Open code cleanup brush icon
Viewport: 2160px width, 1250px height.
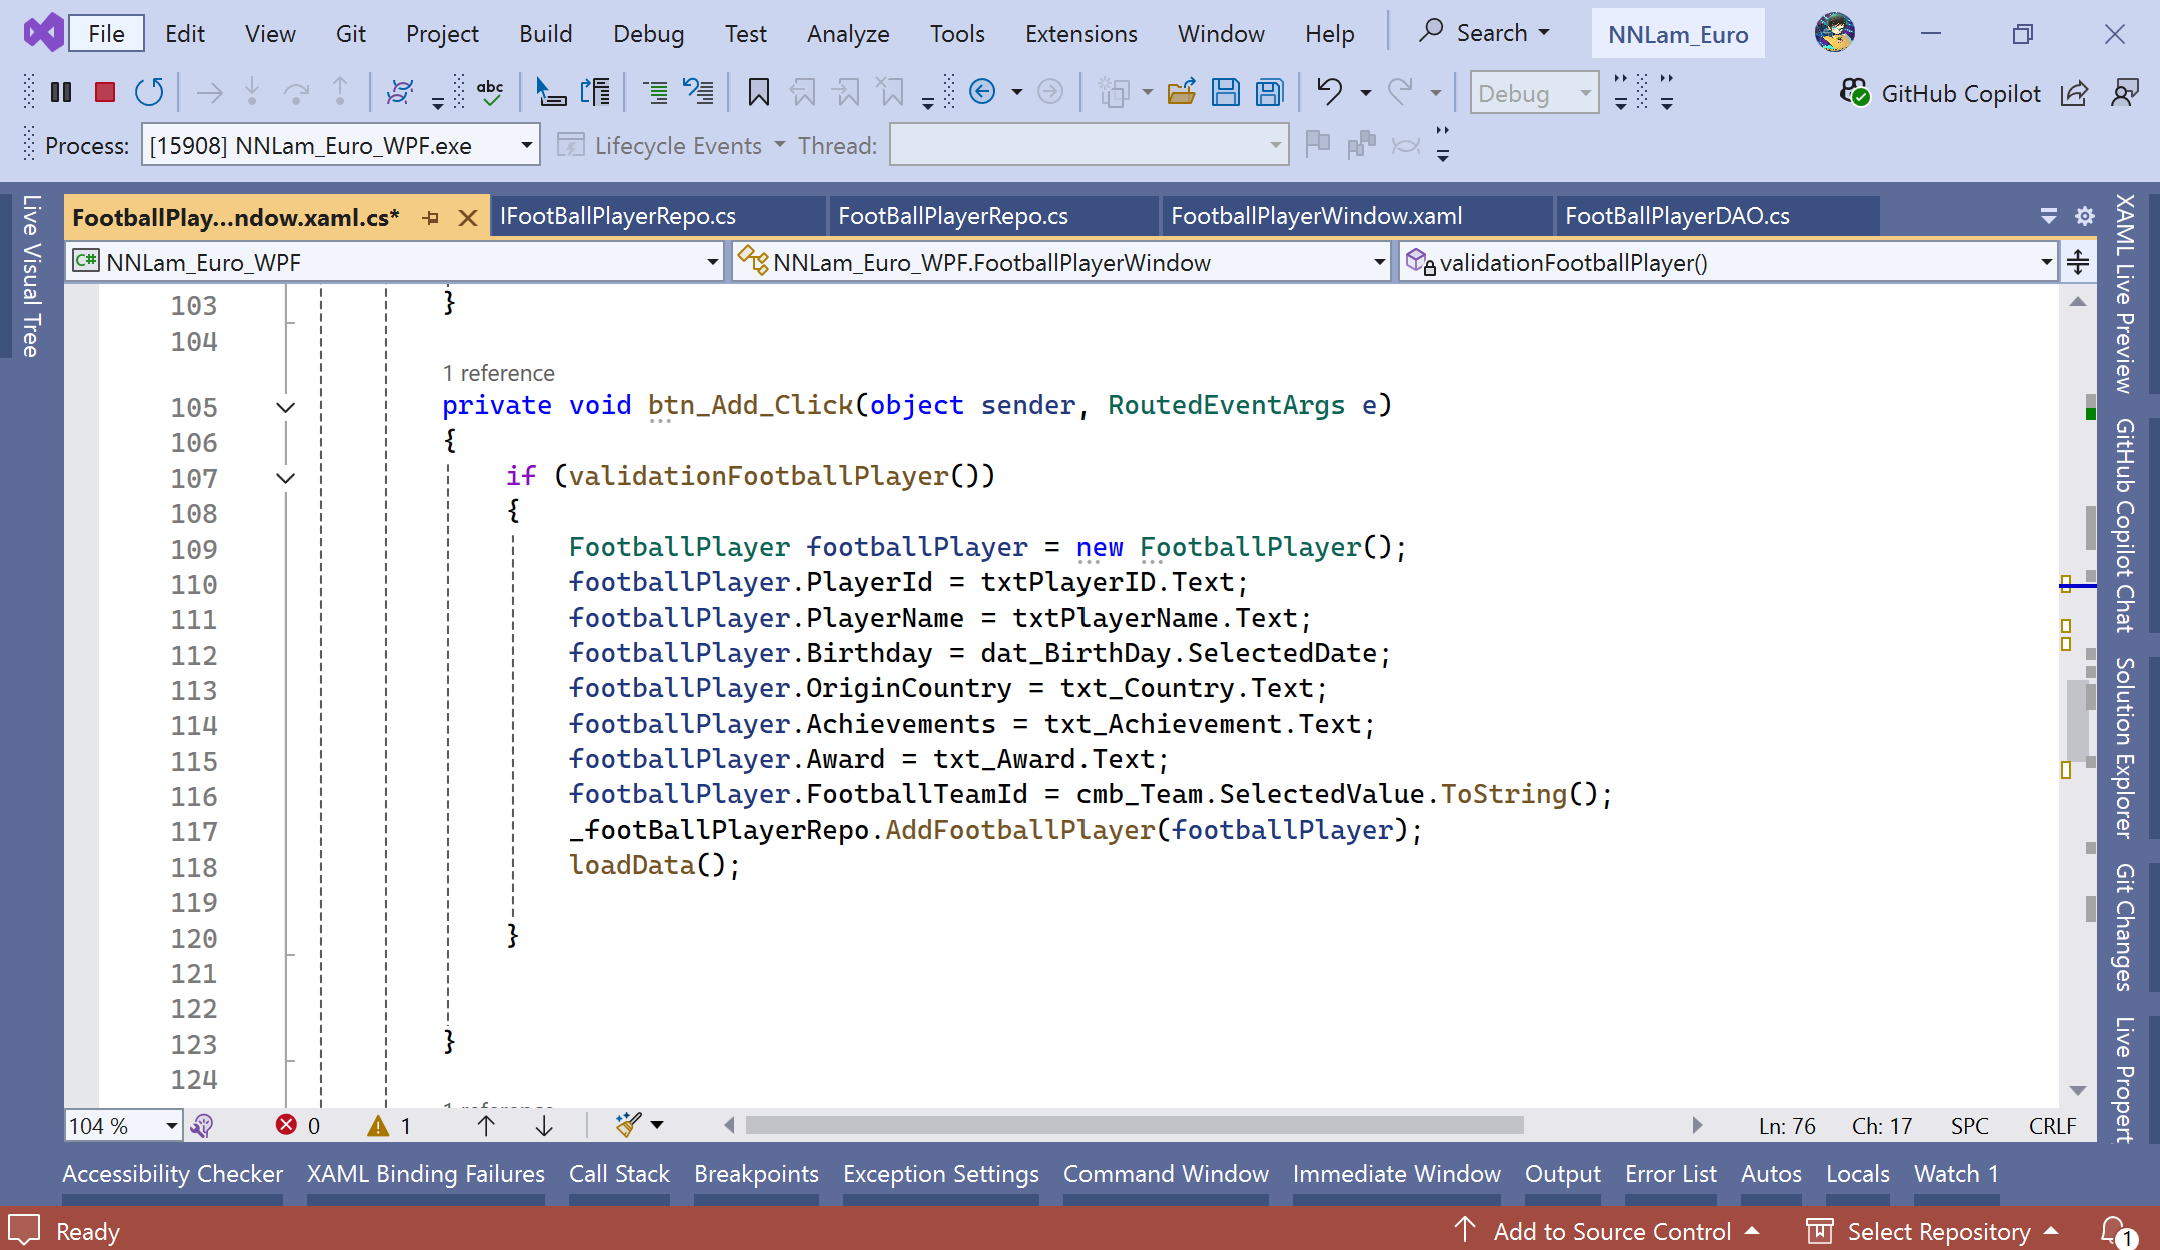pyautogui.click(x=628, y=1125)
